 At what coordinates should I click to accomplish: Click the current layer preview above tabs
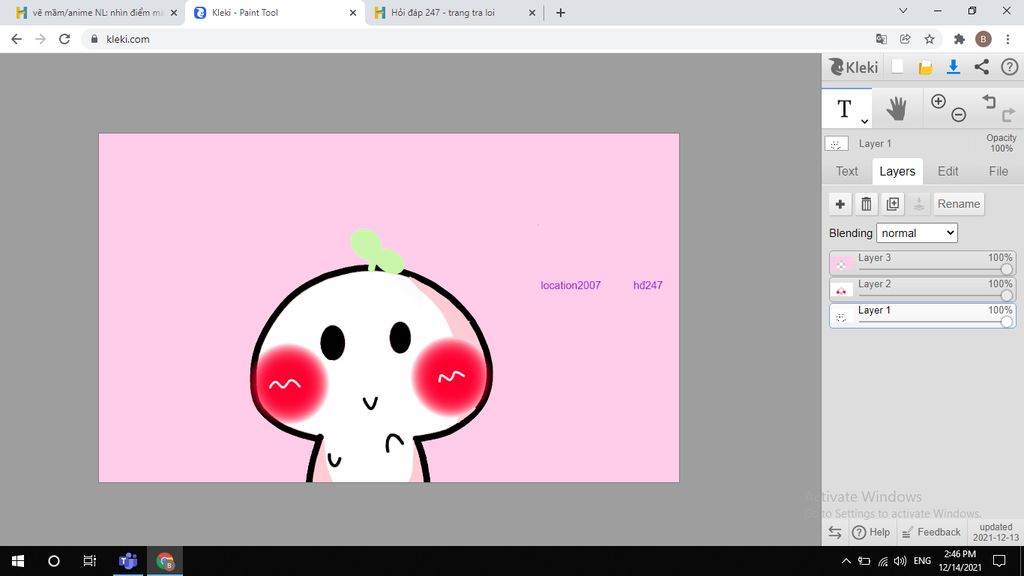pos(837,144)
